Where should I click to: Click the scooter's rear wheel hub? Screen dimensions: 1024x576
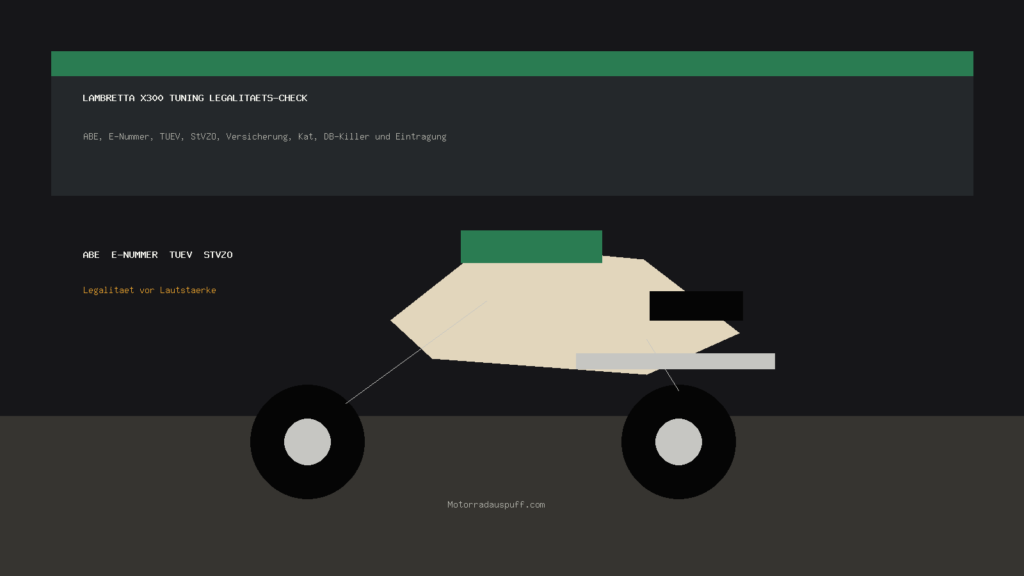point(679,442)
